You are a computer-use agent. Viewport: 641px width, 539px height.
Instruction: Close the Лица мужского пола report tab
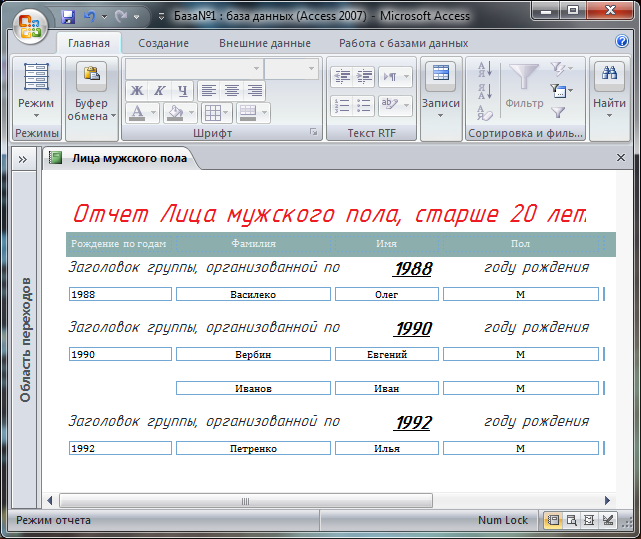[621, 157]
